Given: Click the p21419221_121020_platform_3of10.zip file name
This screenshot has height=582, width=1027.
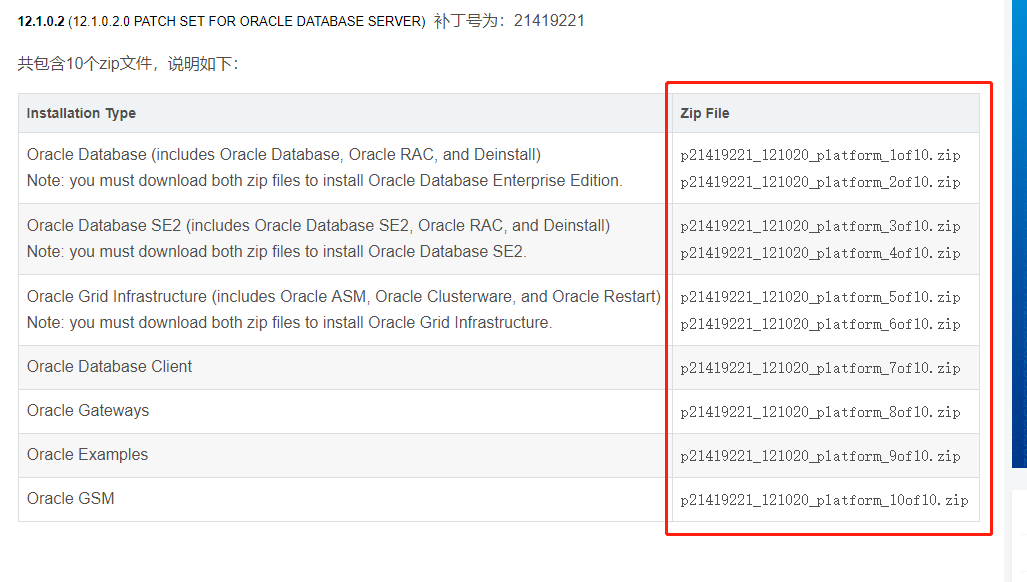Looking at the screenshot, I should click(x=820, y=226).
